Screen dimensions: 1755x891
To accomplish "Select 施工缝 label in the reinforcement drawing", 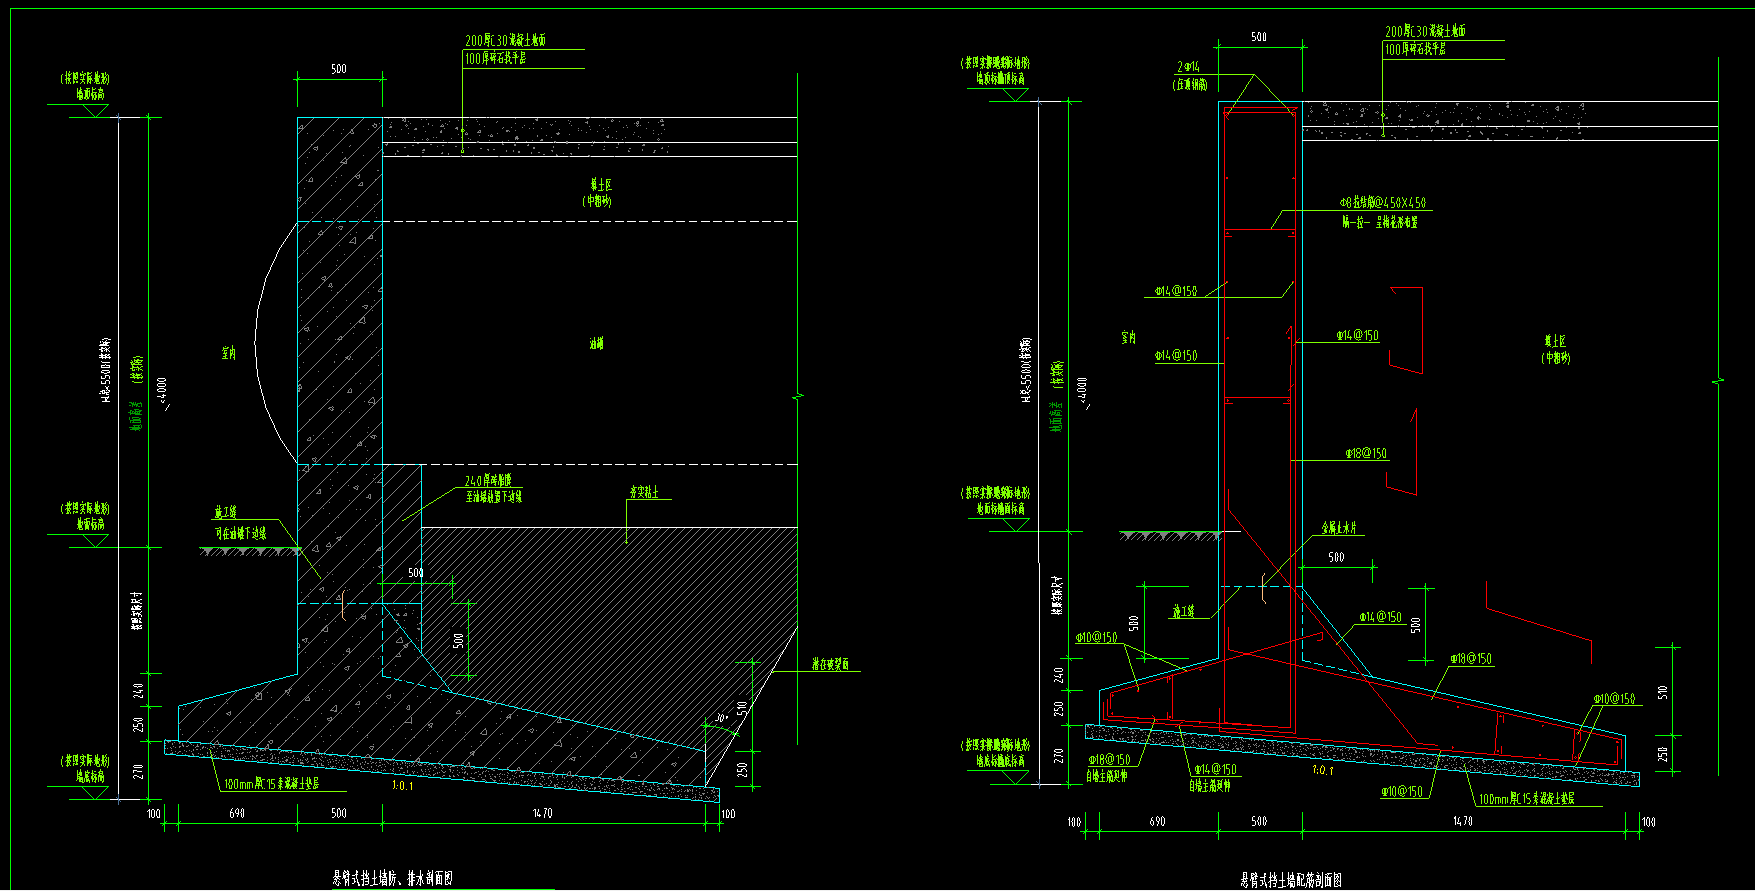I will click(1183, 611).
